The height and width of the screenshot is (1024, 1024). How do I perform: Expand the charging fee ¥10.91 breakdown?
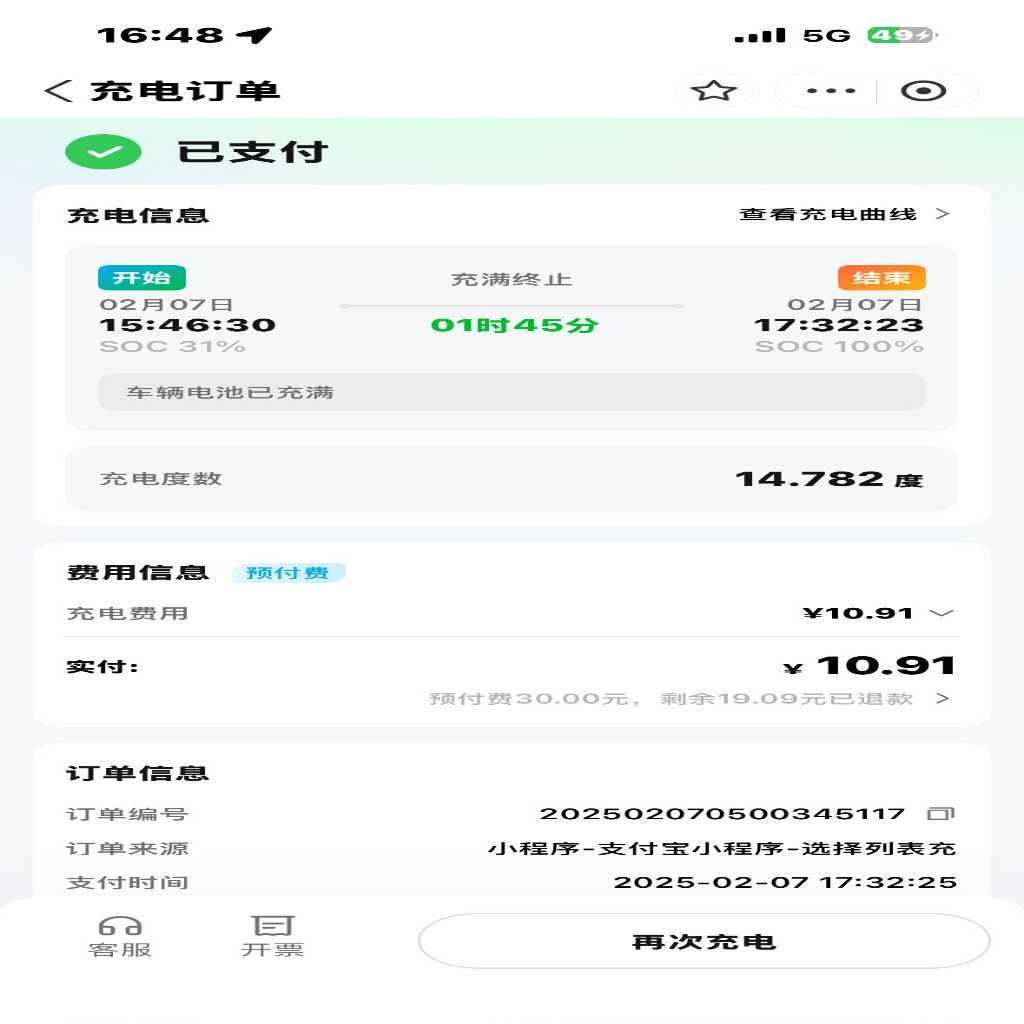pyautogui.click(x=941, y=613)
